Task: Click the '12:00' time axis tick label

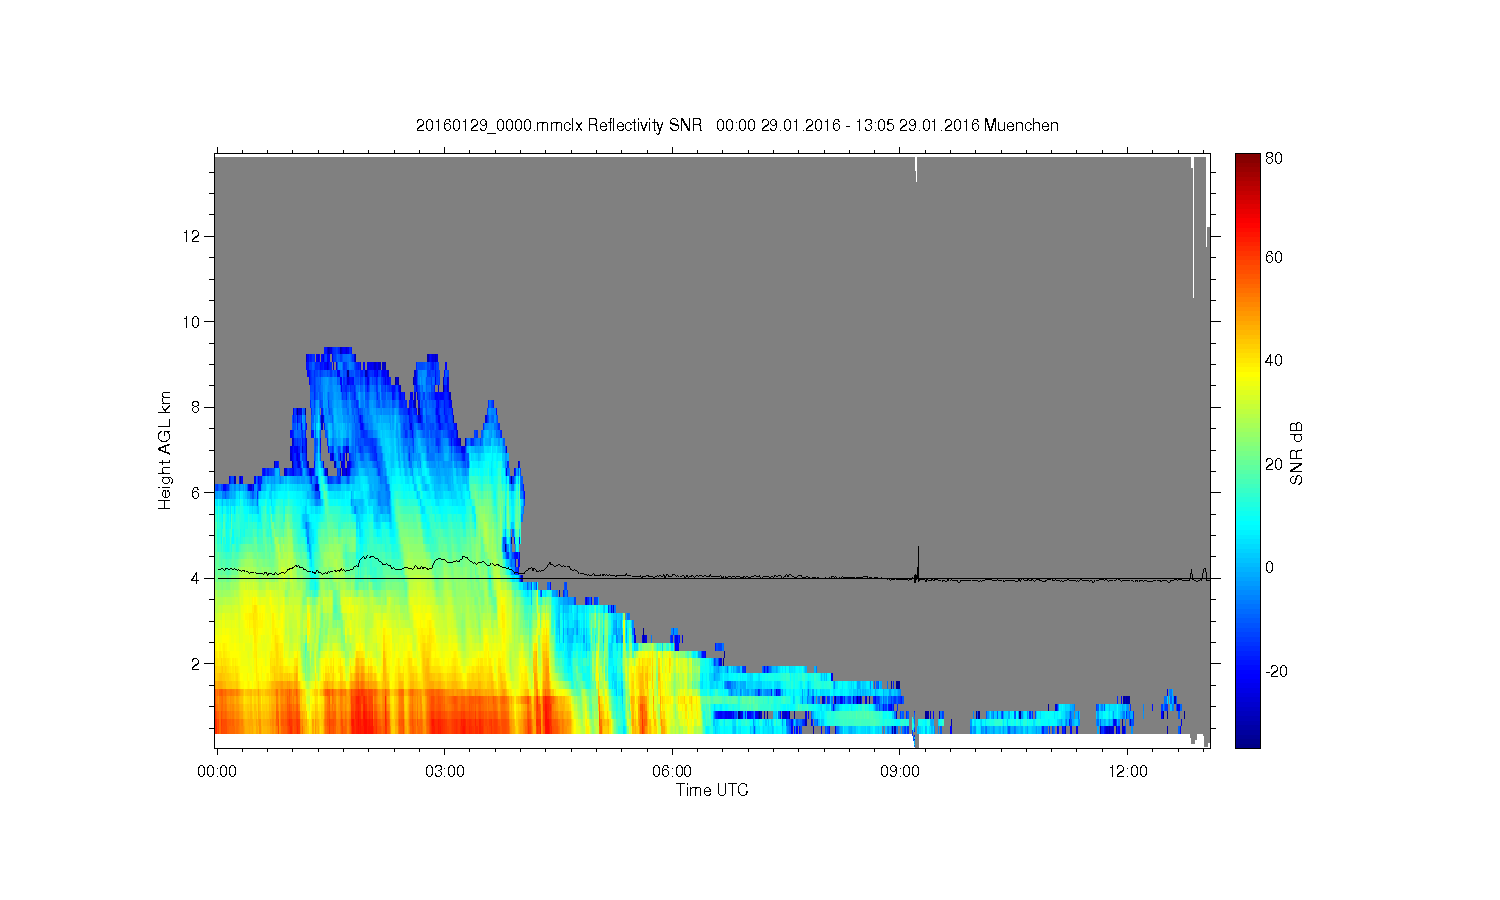Action: 1127,771
